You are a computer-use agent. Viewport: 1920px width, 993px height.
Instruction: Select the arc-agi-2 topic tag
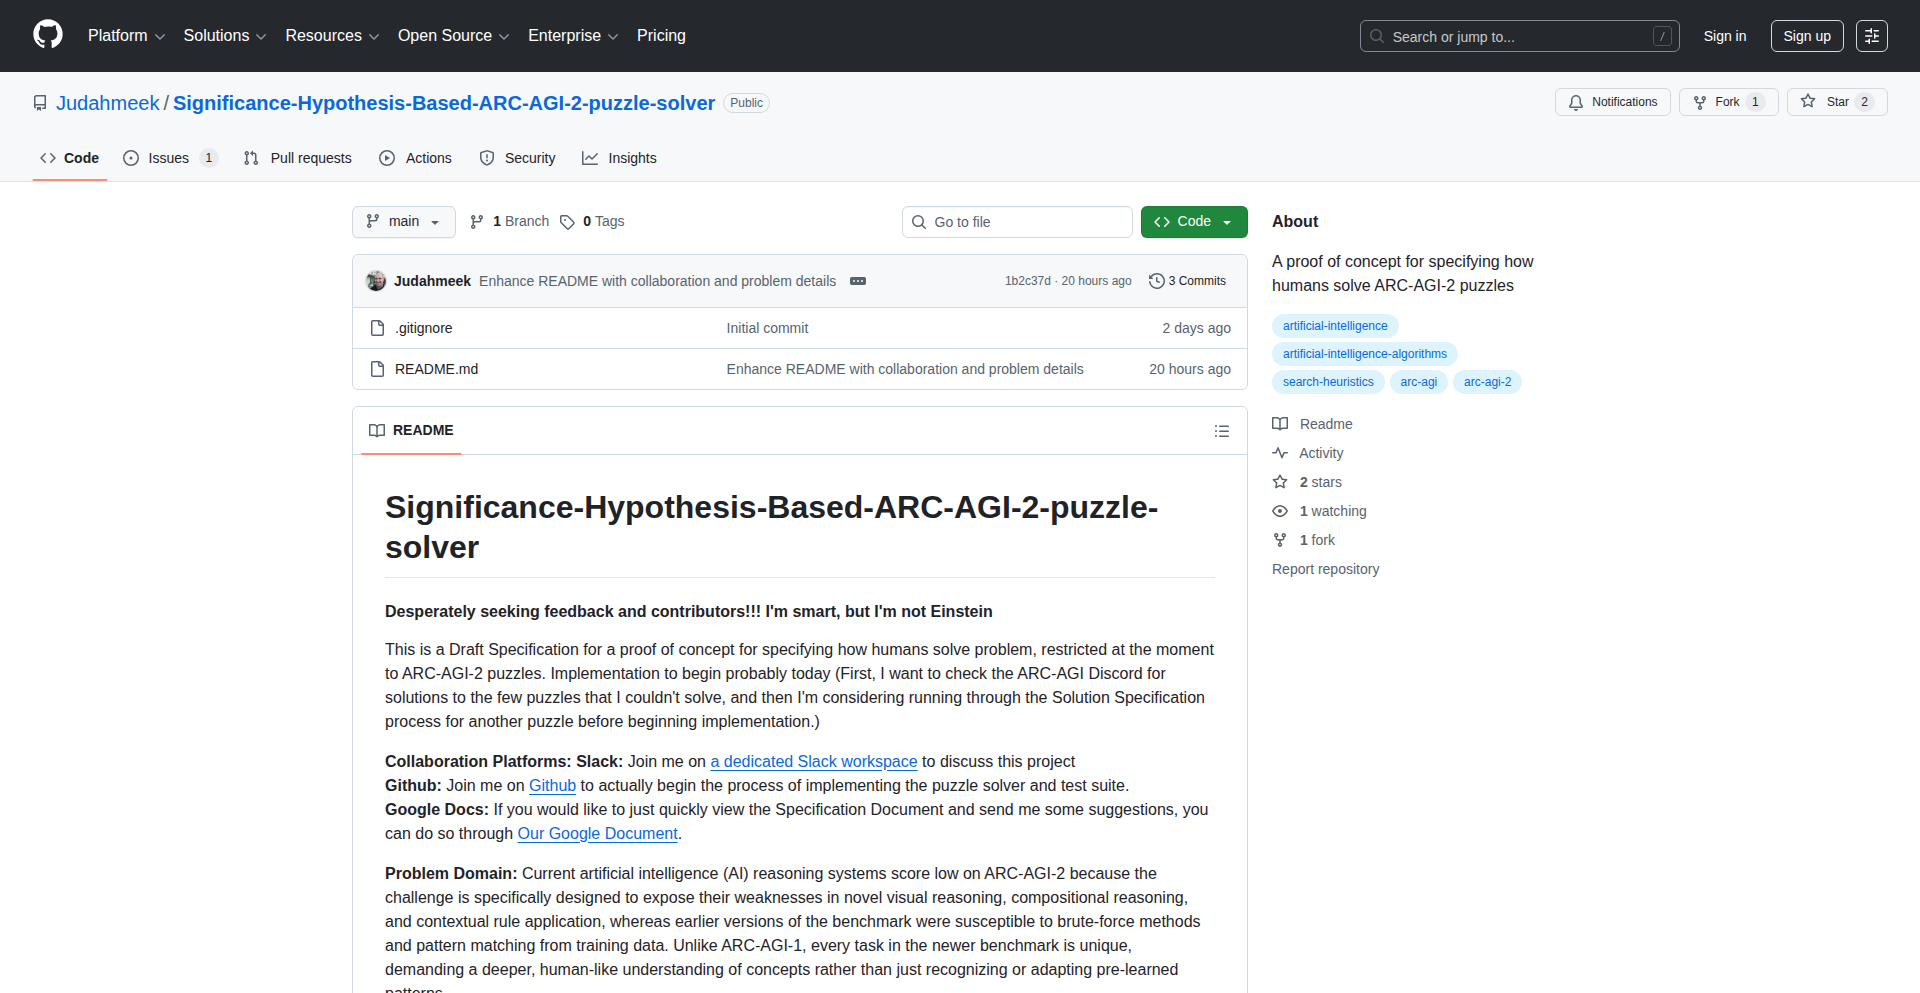[x=1487, y=382]
